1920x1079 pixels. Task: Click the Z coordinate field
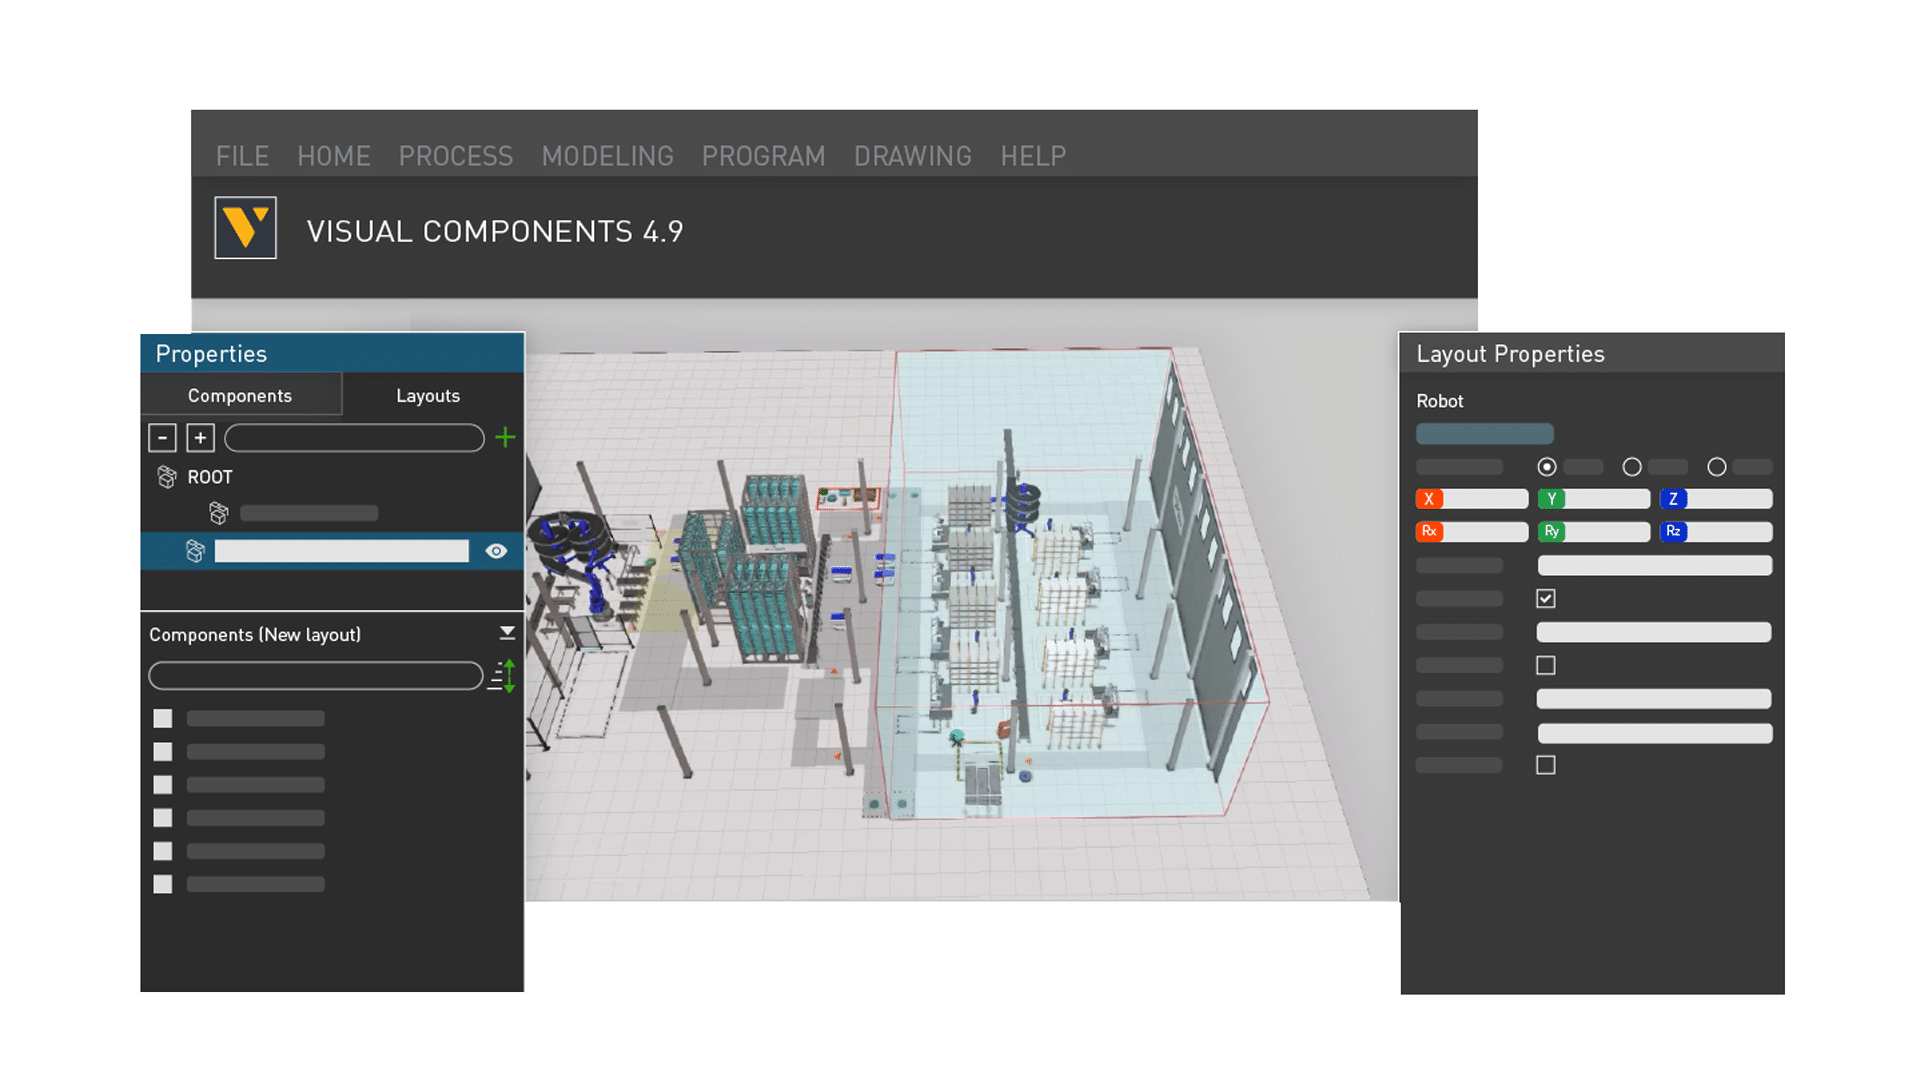click(1716, 499)
